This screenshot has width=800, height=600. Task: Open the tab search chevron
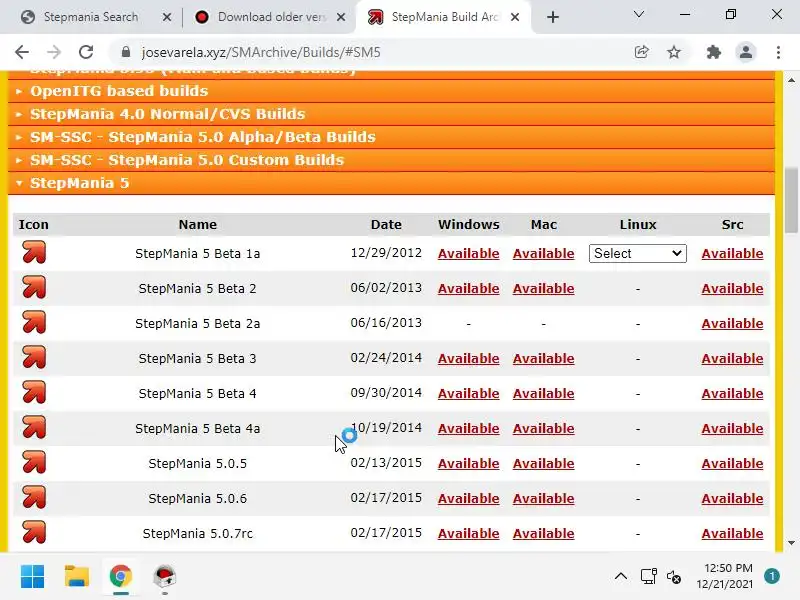pyautogui.click(x=638, y=14)
